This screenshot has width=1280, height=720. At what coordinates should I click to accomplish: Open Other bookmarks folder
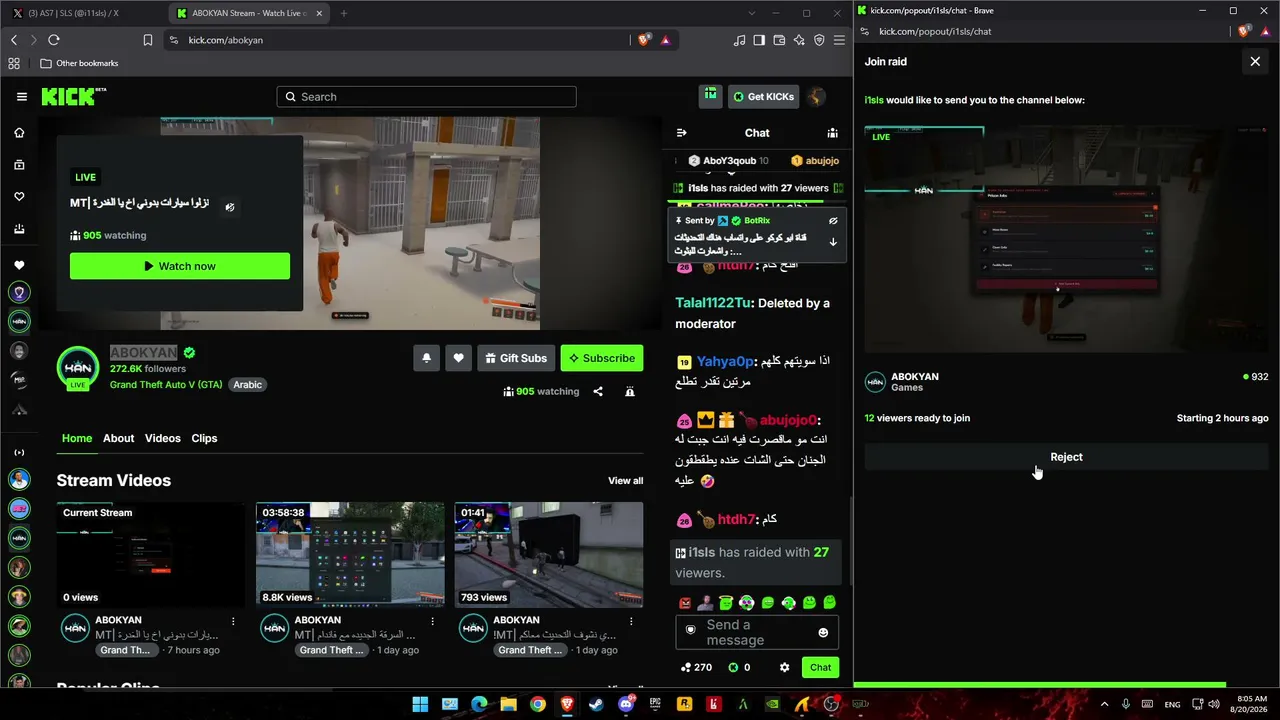tap(79, 63)
